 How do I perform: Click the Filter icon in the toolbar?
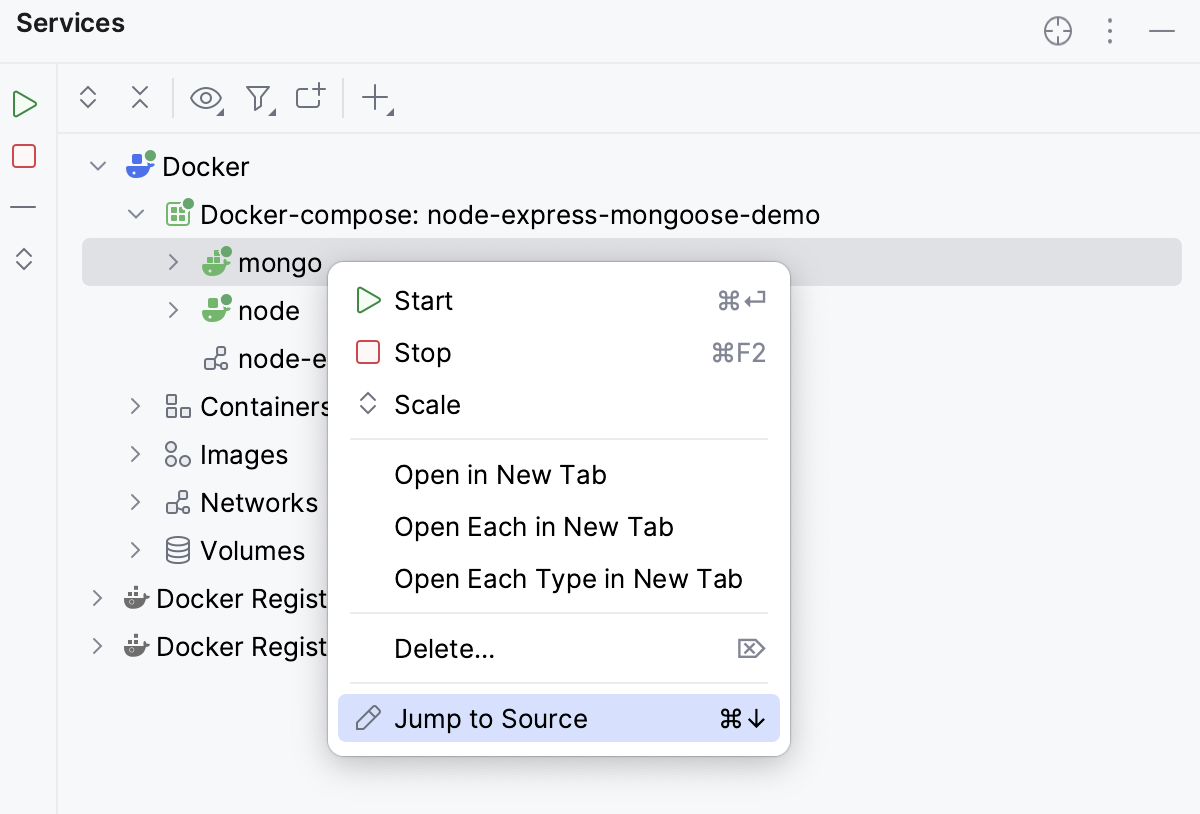click(257, 97)
